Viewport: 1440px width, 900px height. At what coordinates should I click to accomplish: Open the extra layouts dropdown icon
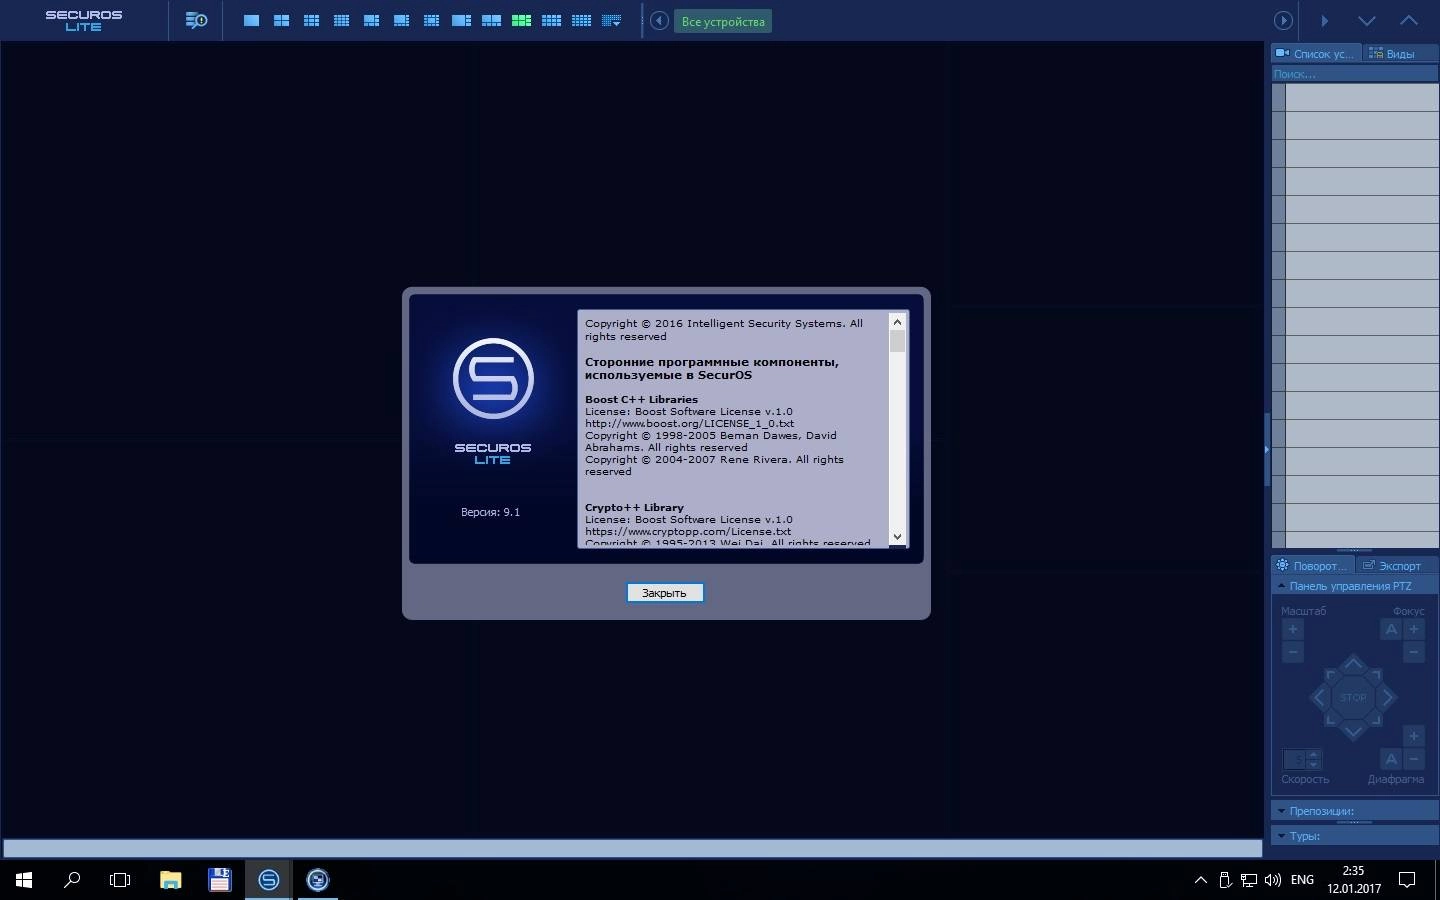tap(612, 20)
